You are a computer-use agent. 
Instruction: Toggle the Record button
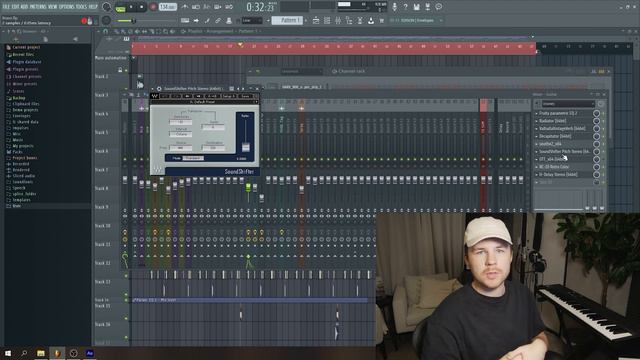[x=153, y=7]
